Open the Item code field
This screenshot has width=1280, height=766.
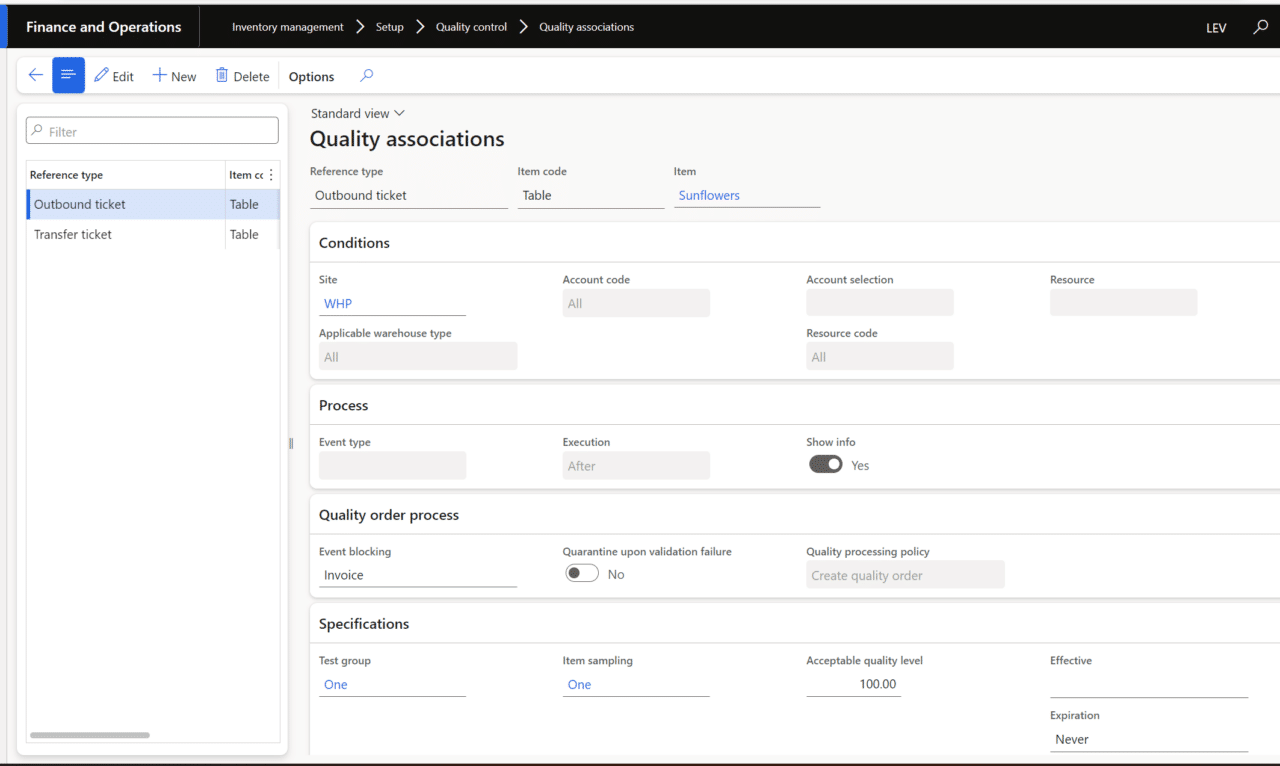click(591, 196)
